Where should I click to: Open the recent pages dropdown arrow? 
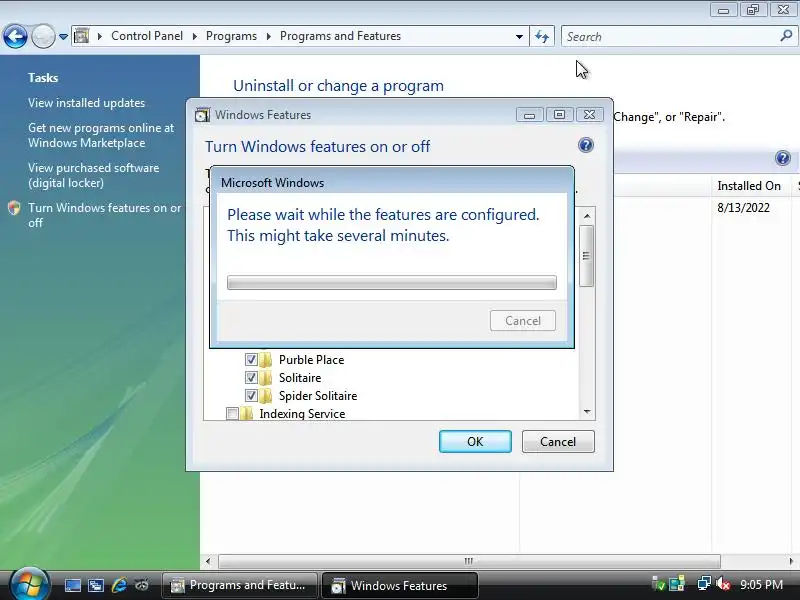[x=63, y=37]
